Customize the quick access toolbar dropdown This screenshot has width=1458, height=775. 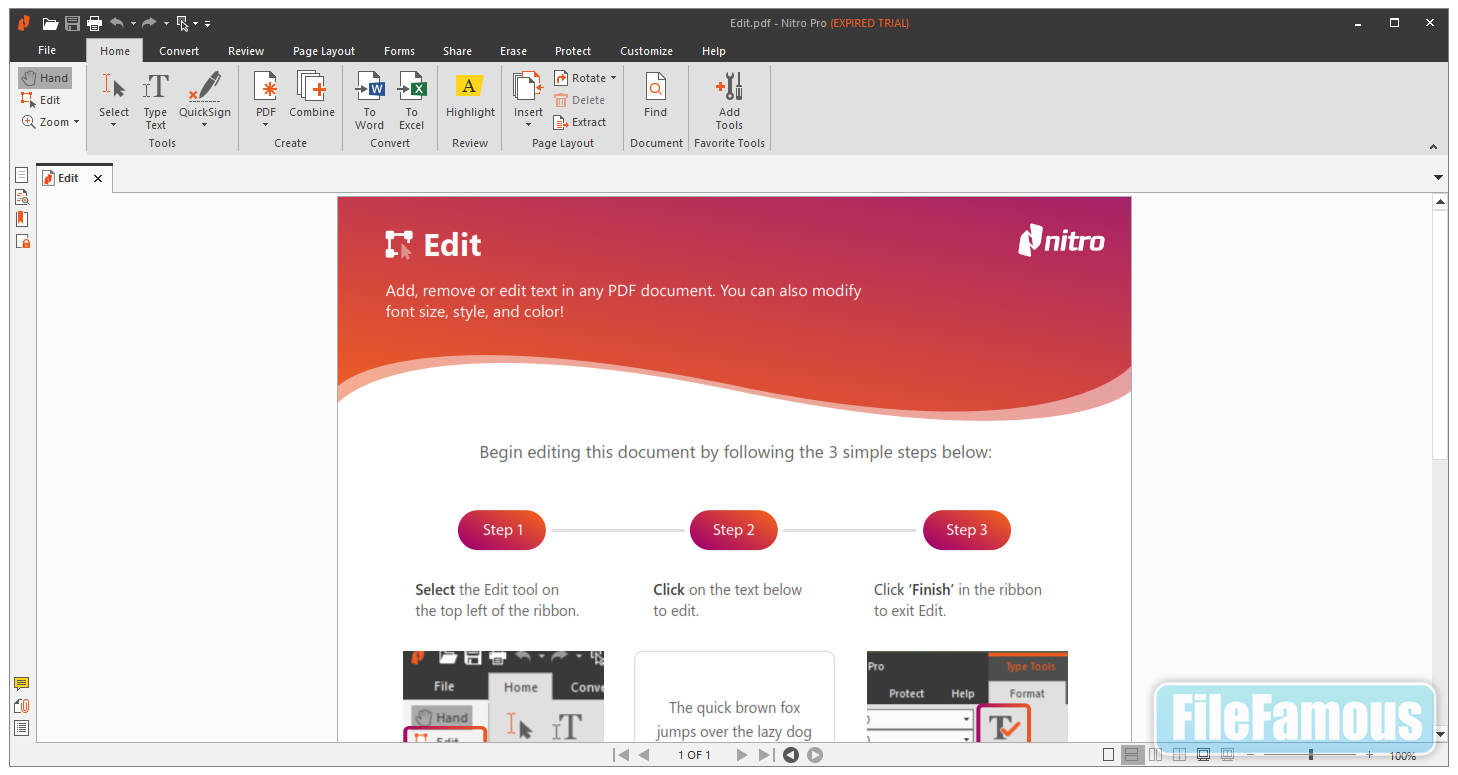(207, 23)
